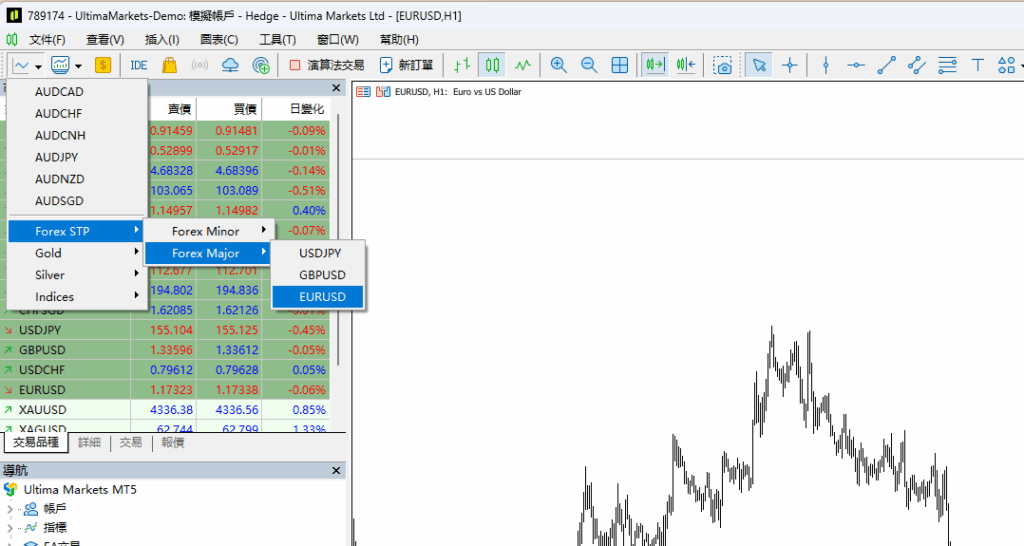Click the signals broadcast icon
1024x546 pixels.
pyautogui.click(x=200, y=65)
